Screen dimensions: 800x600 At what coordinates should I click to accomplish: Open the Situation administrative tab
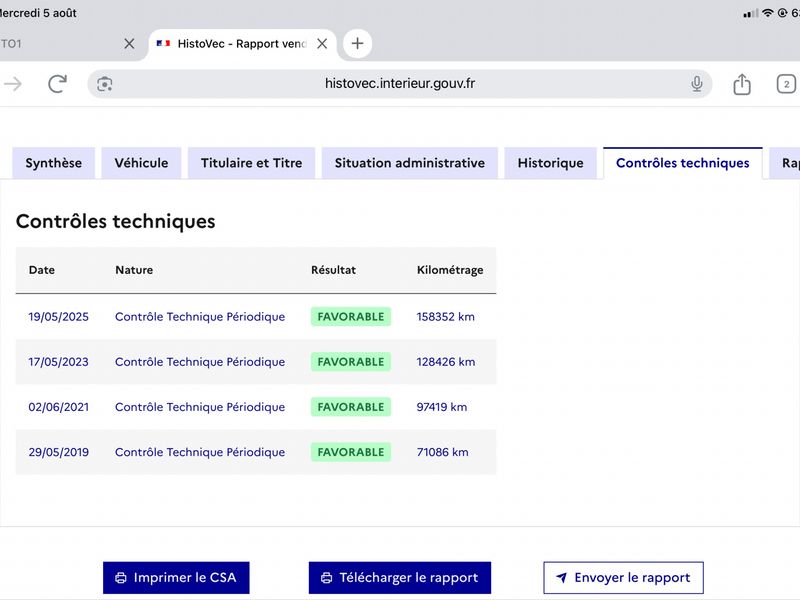410,163
